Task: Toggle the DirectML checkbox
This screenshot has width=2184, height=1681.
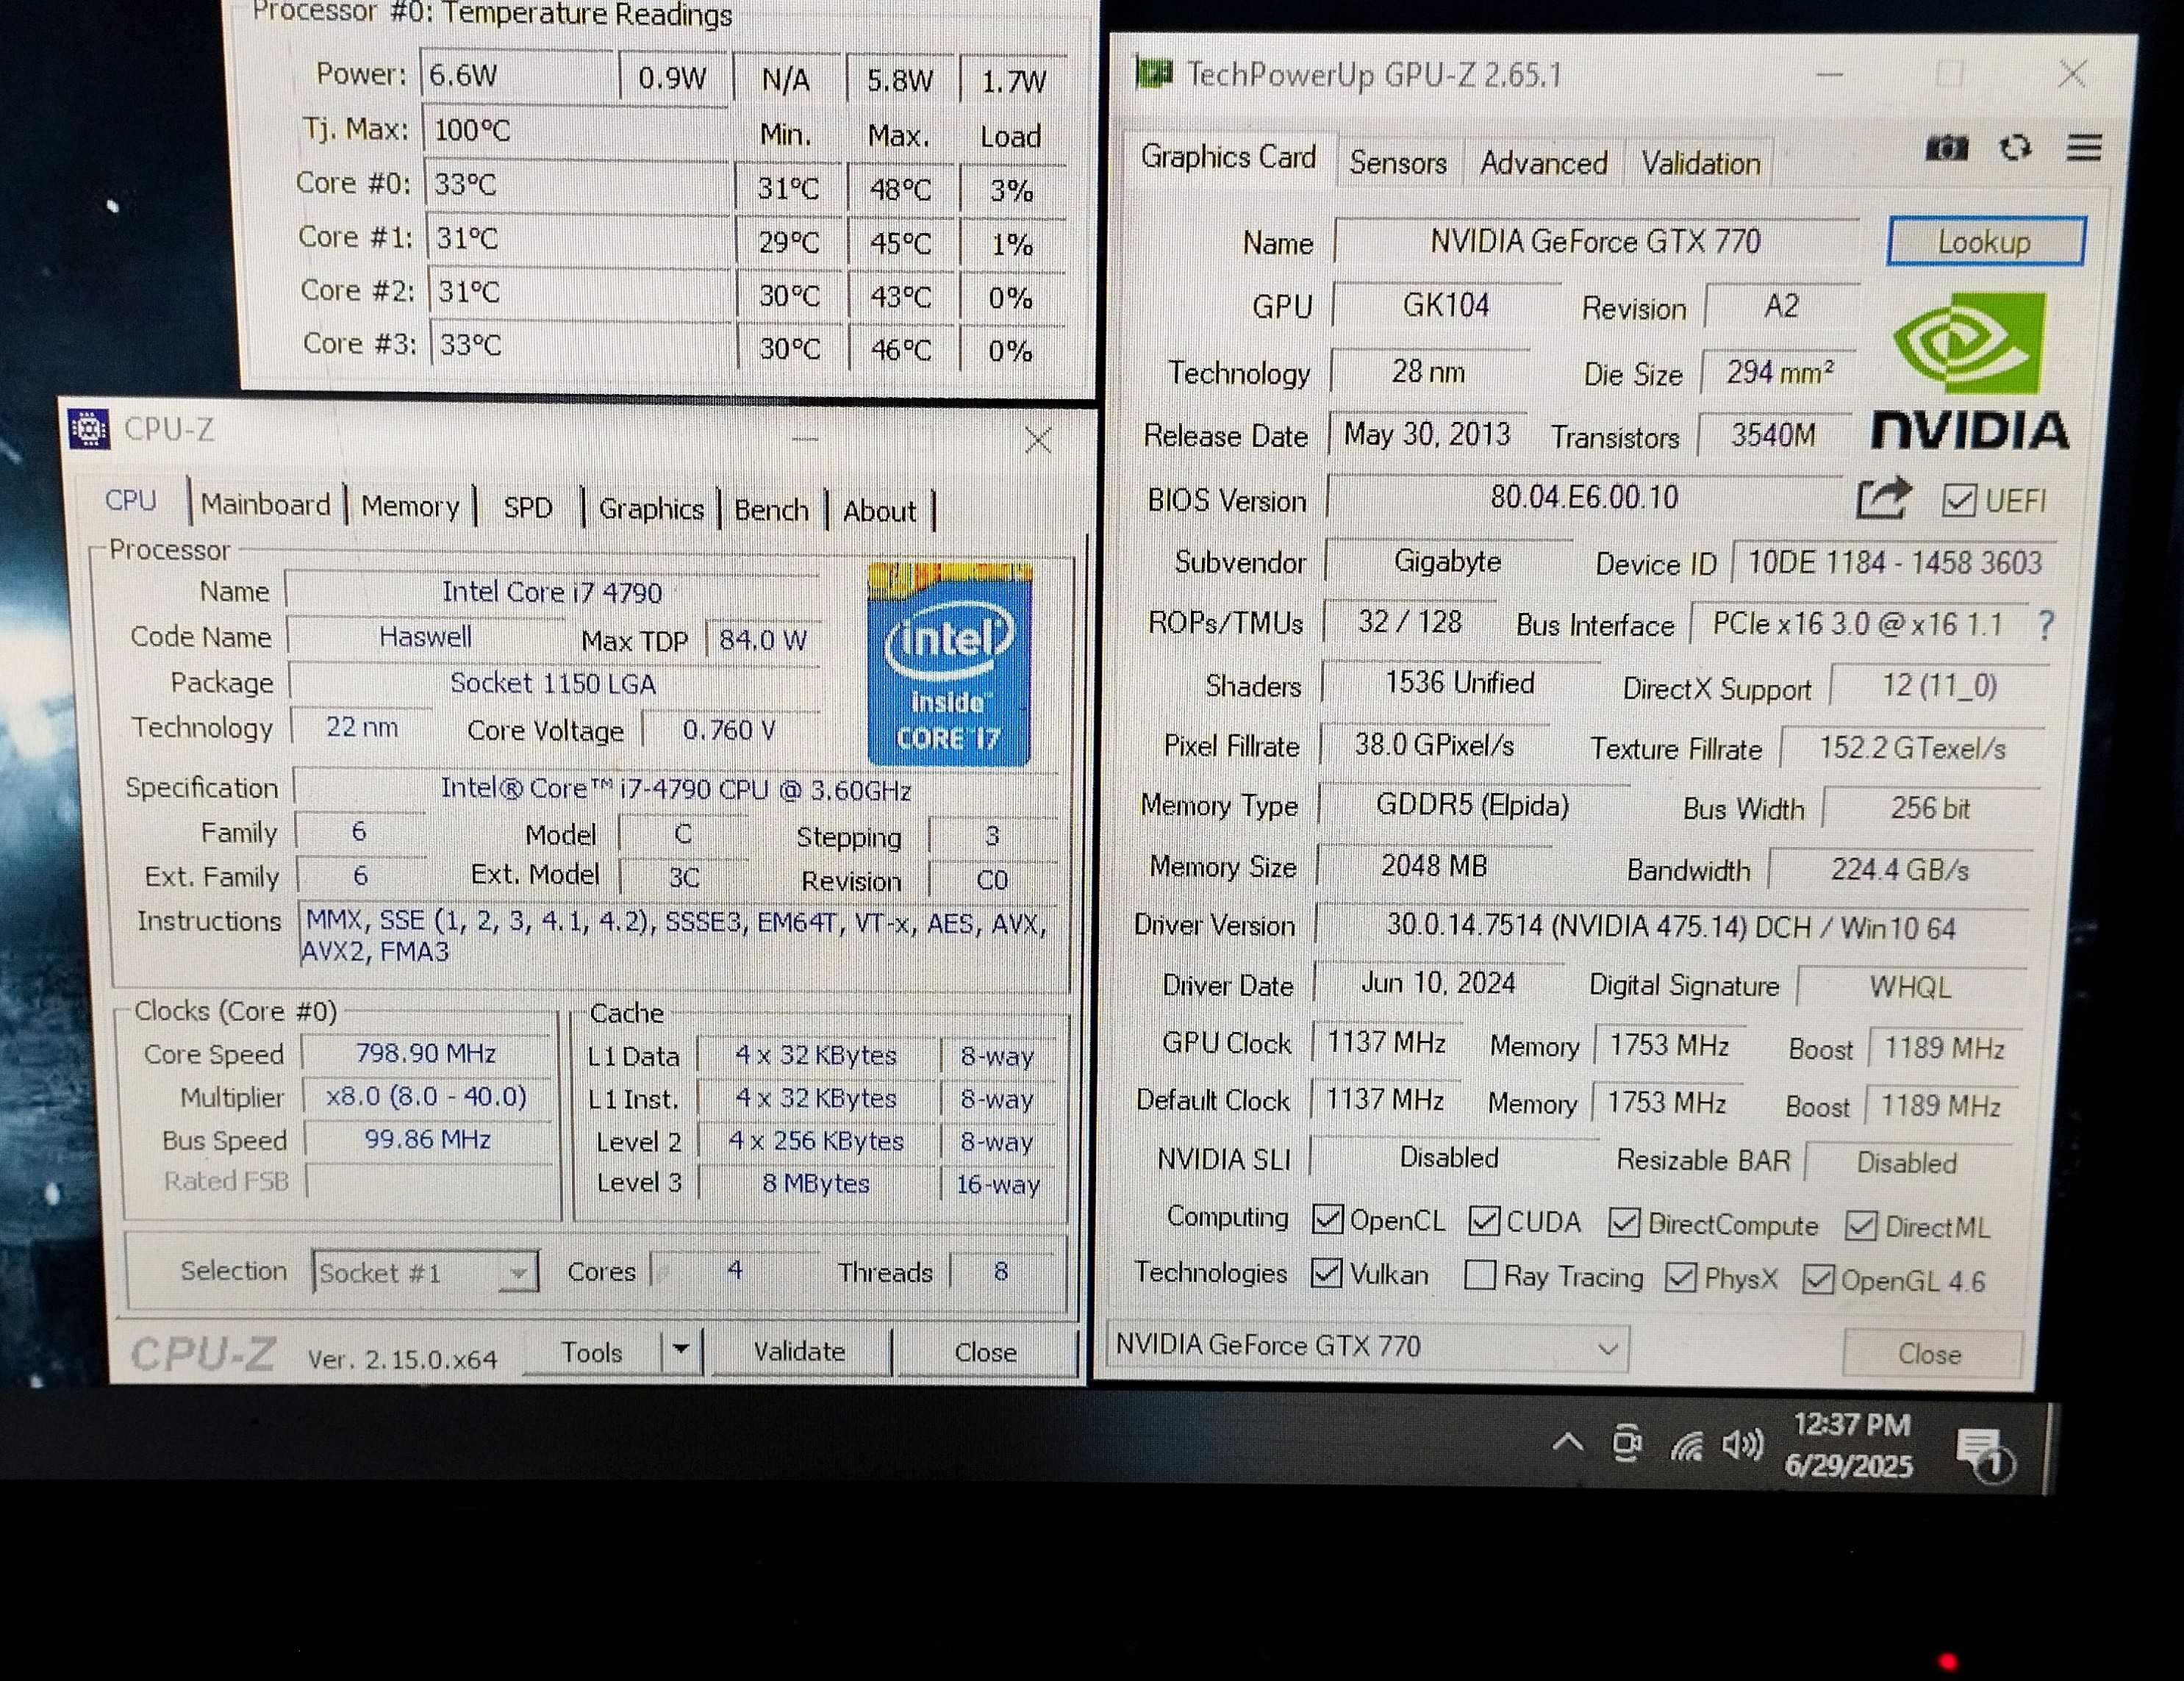Action: click(x=1861, y=1226)
